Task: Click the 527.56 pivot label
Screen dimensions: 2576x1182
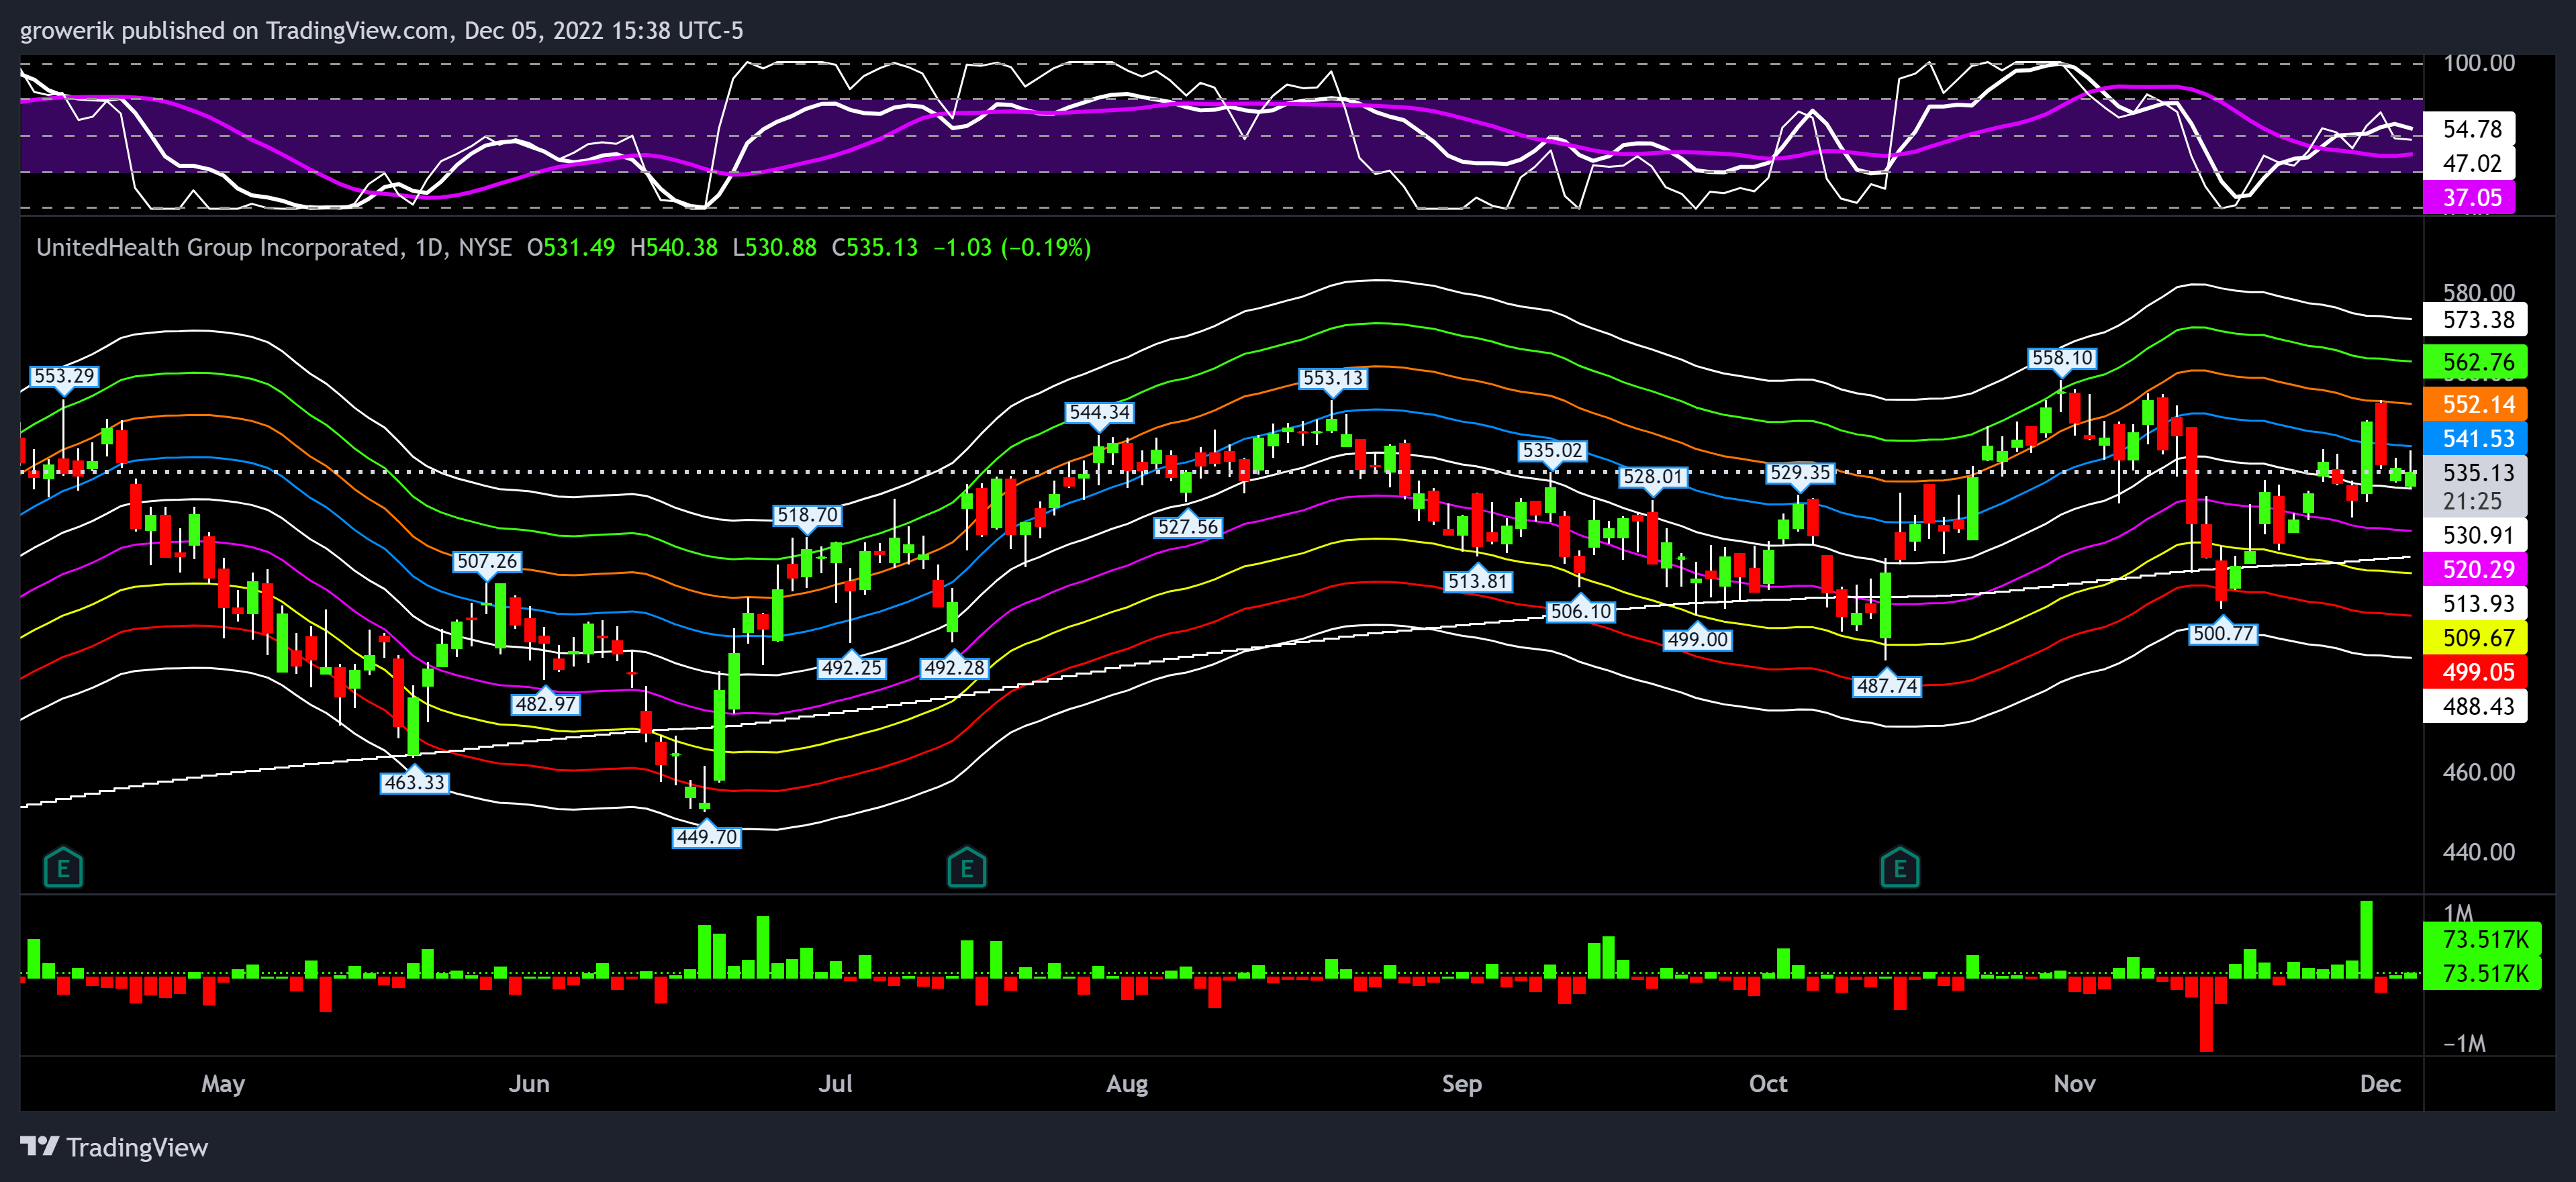Action: click(1187, 526)
